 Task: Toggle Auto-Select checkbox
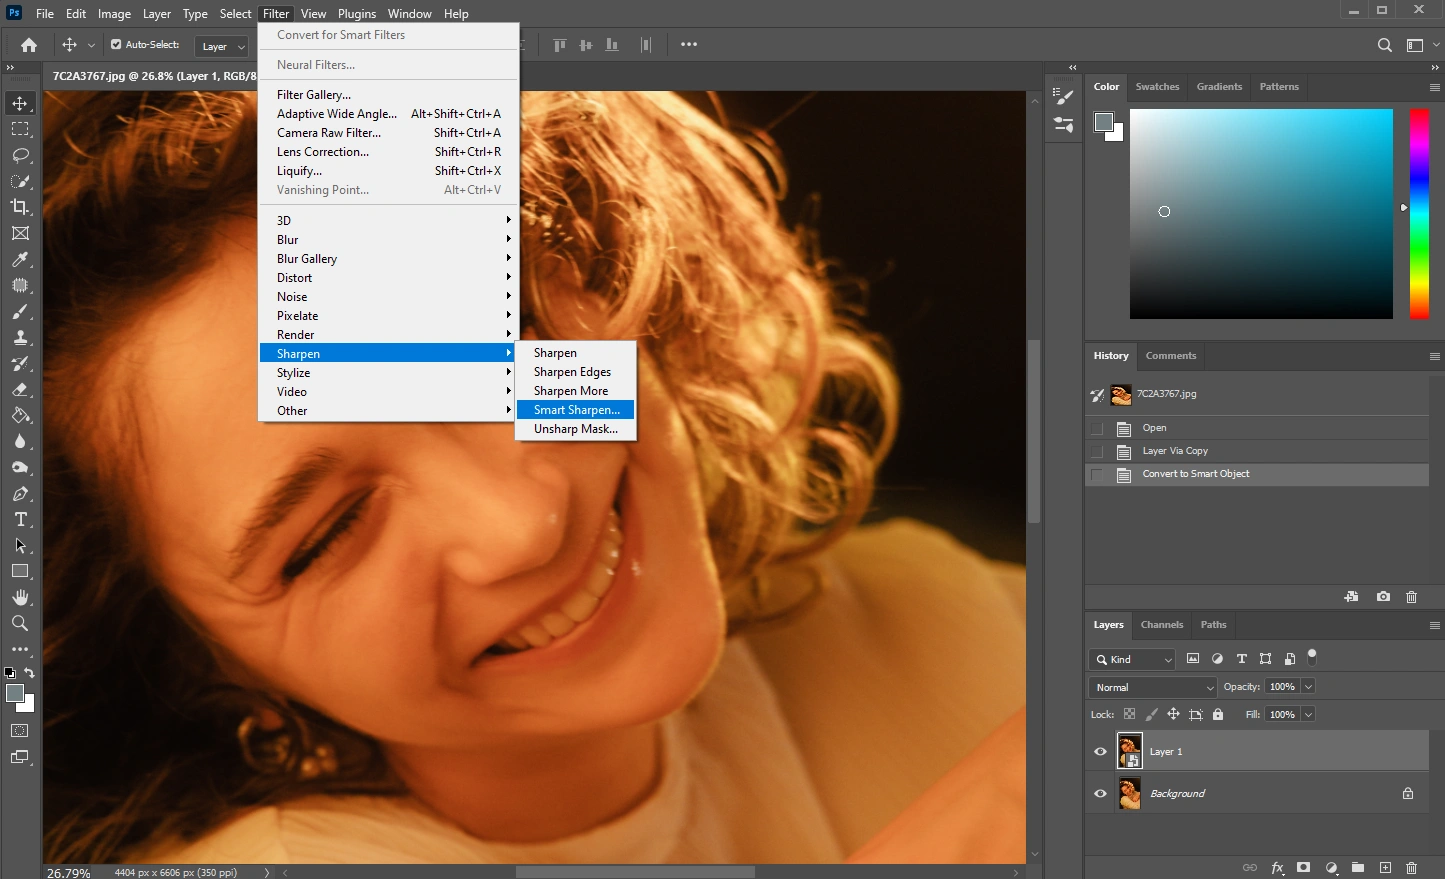coord(116,45)
